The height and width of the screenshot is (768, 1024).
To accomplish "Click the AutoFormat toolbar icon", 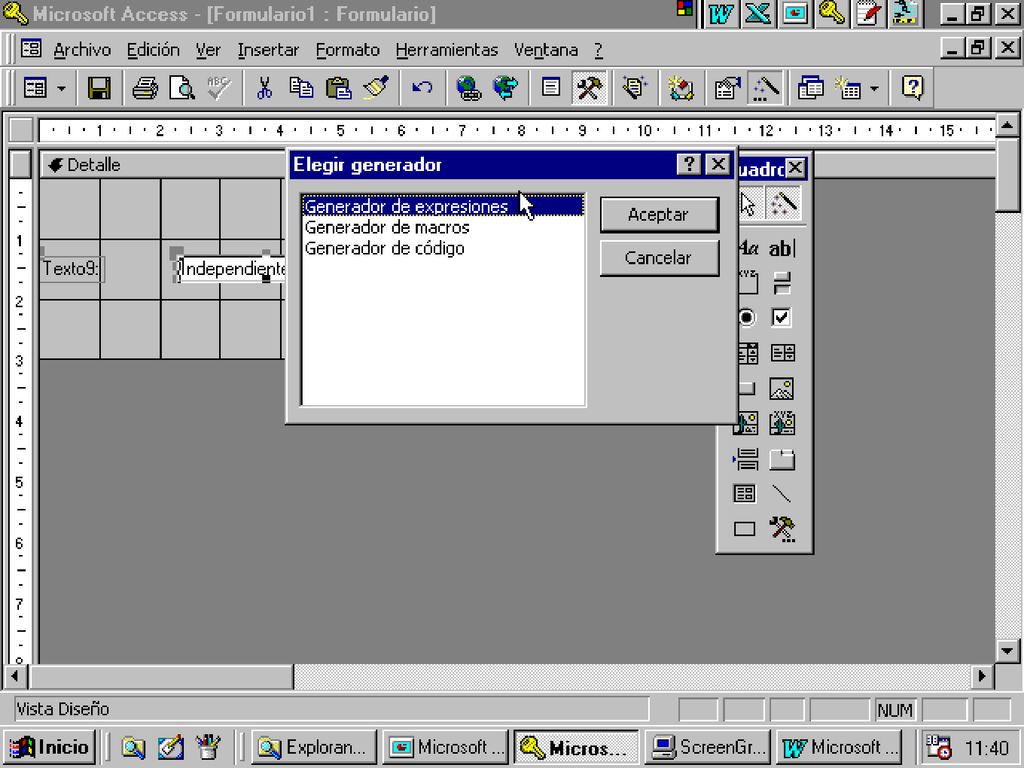I will tap(634, 88).
